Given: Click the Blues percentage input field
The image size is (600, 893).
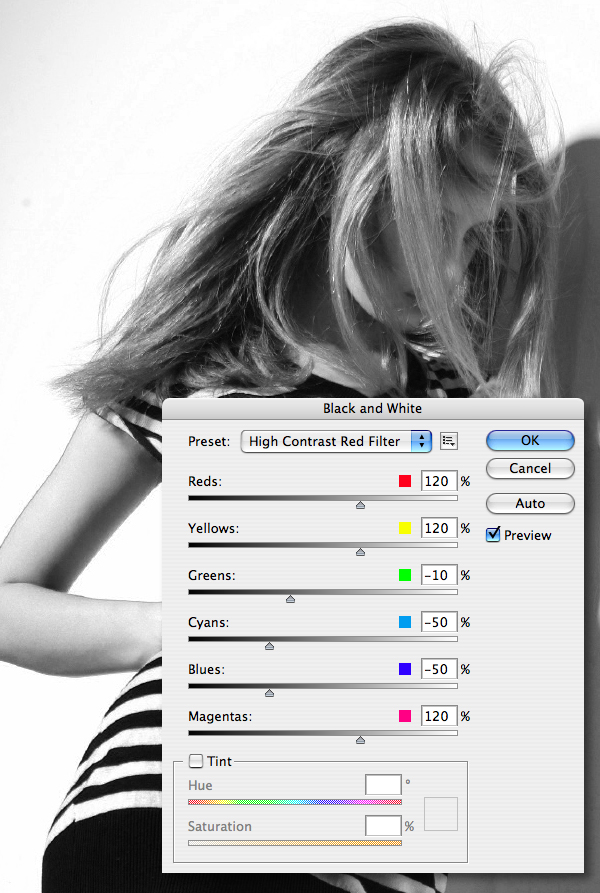Looking at the screenshot, I should pyautogui.click(x=439, y=669).
